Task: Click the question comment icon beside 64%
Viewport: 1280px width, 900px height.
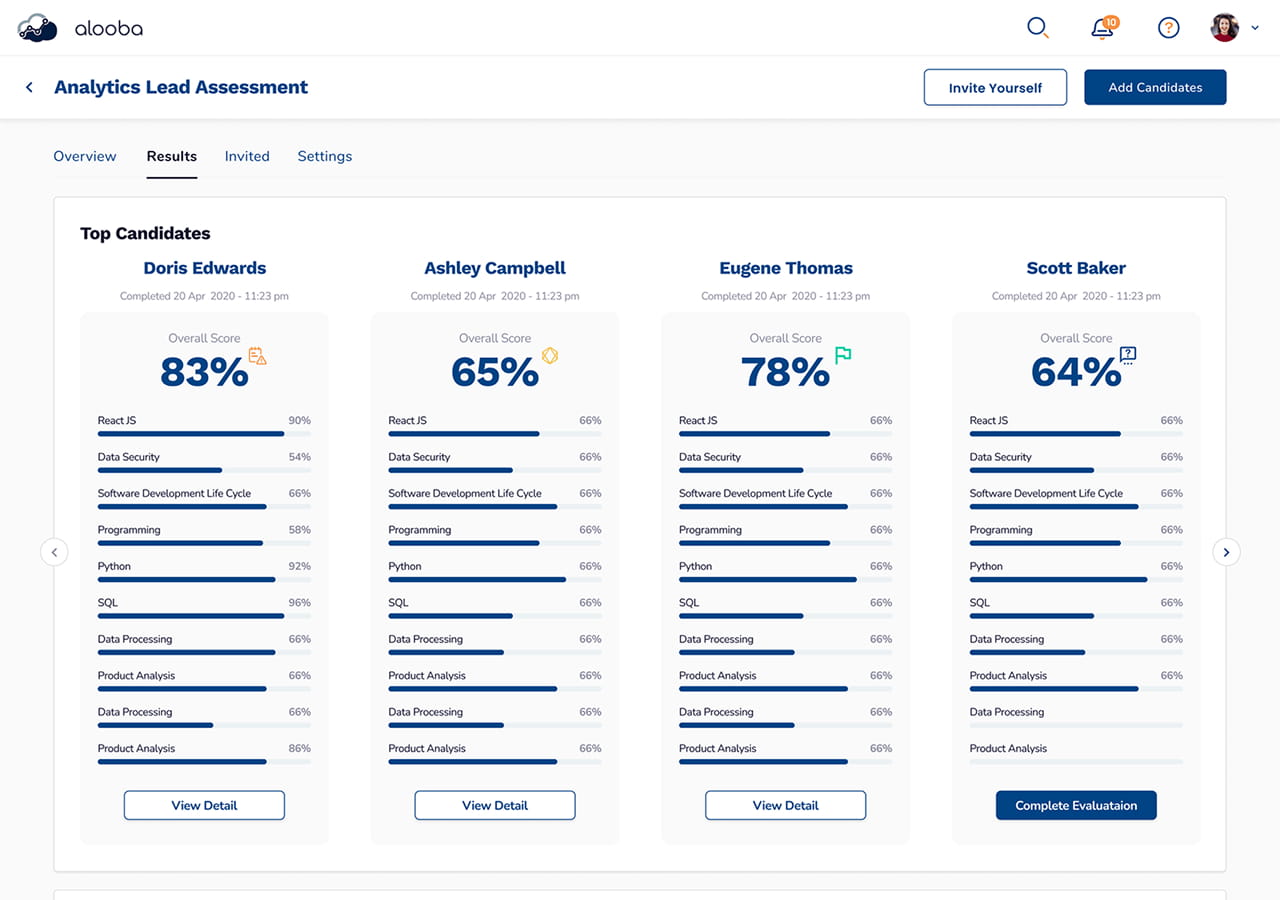Action: (x=1128, y=355)
